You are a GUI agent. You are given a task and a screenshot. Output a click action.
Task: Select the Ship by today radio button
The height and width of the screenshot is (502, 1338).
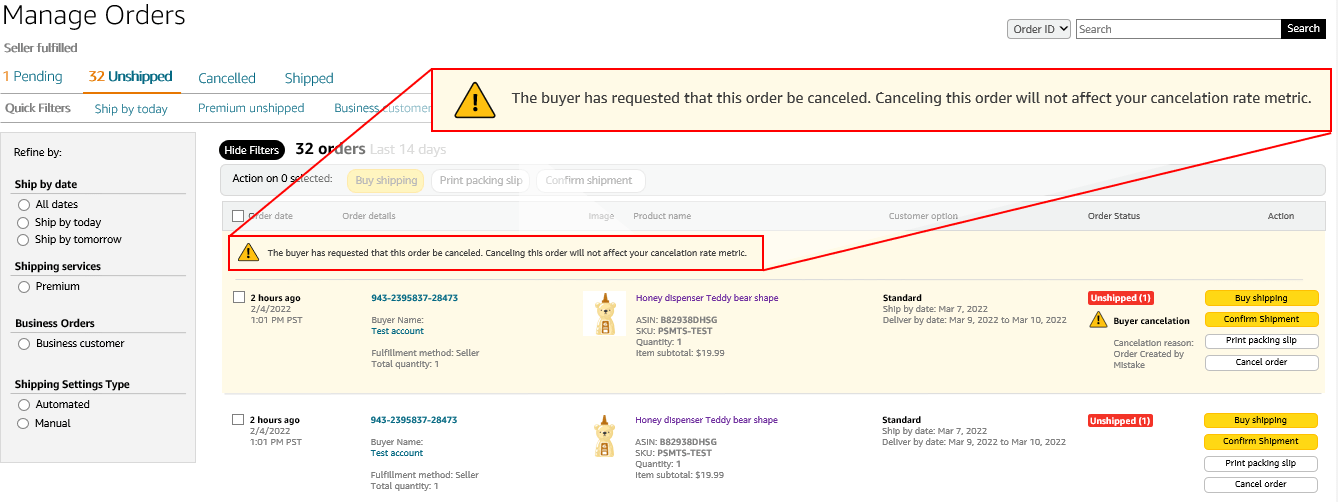pos(24,223)
